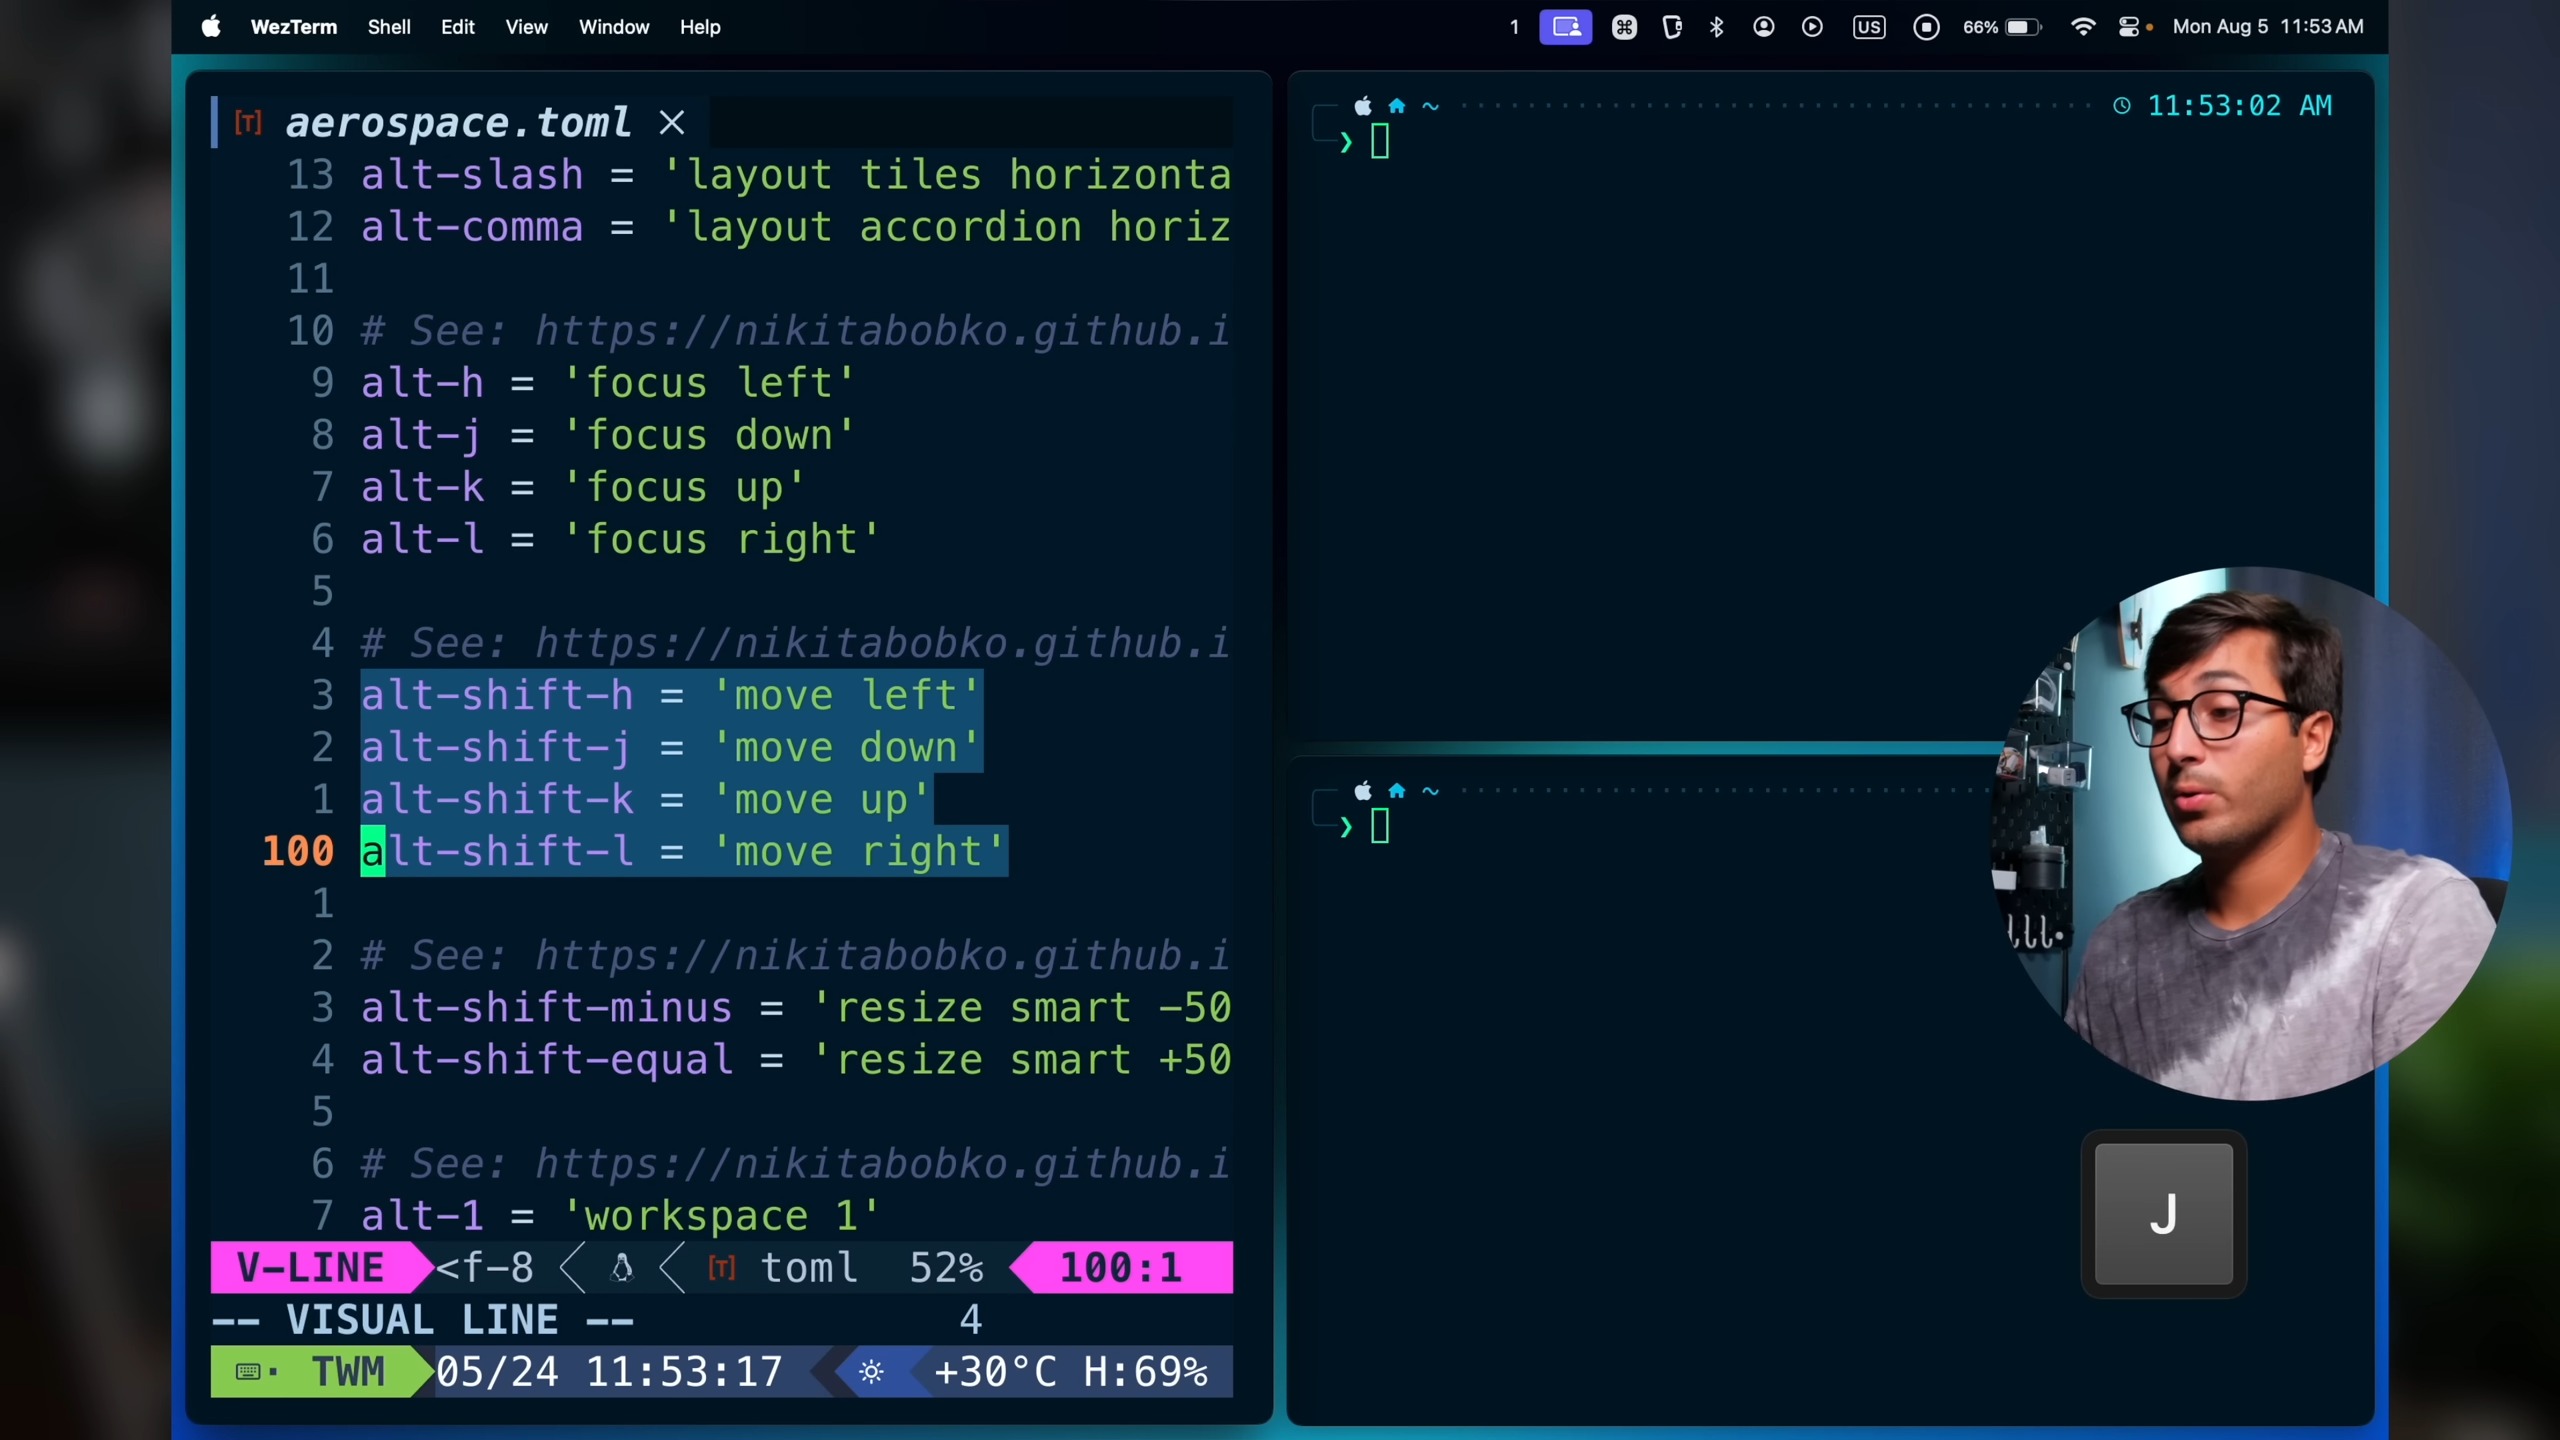Image resolution: width=2560 pixels, height=1440 pixels.
Task: Open the Shell menu
Action: [388, 27]
